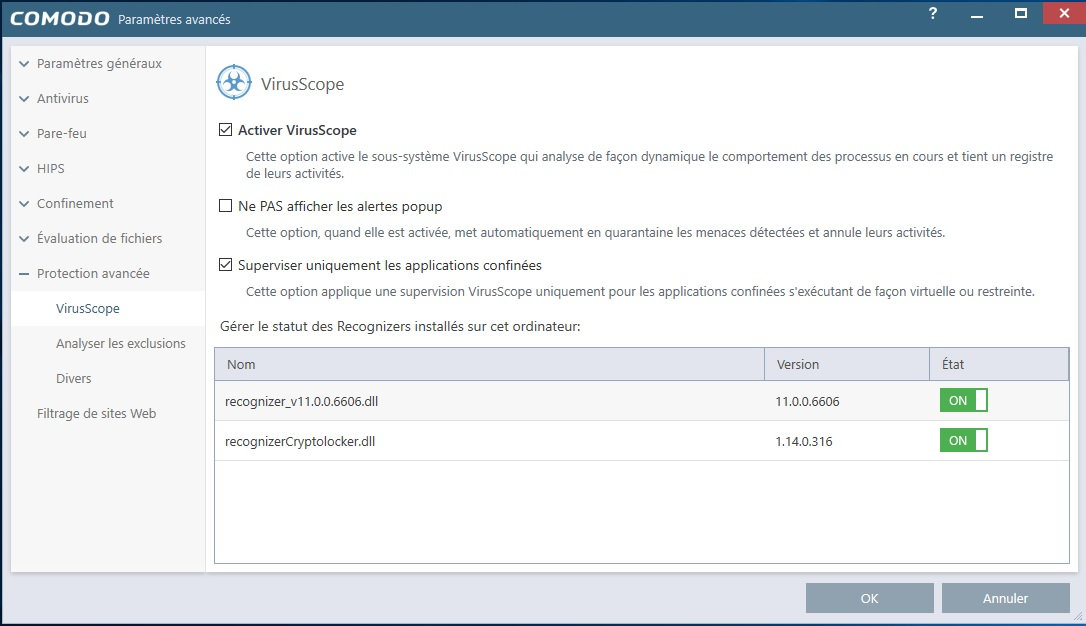Click the Annuler button

(1005, 598)
